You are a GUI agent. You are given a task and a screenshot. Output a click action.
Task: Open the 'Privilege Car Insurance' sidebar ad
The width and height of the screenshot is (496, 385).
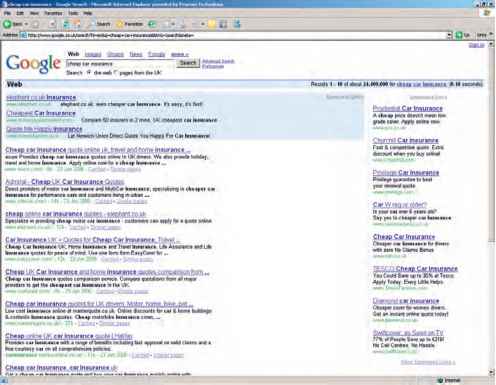406,172
